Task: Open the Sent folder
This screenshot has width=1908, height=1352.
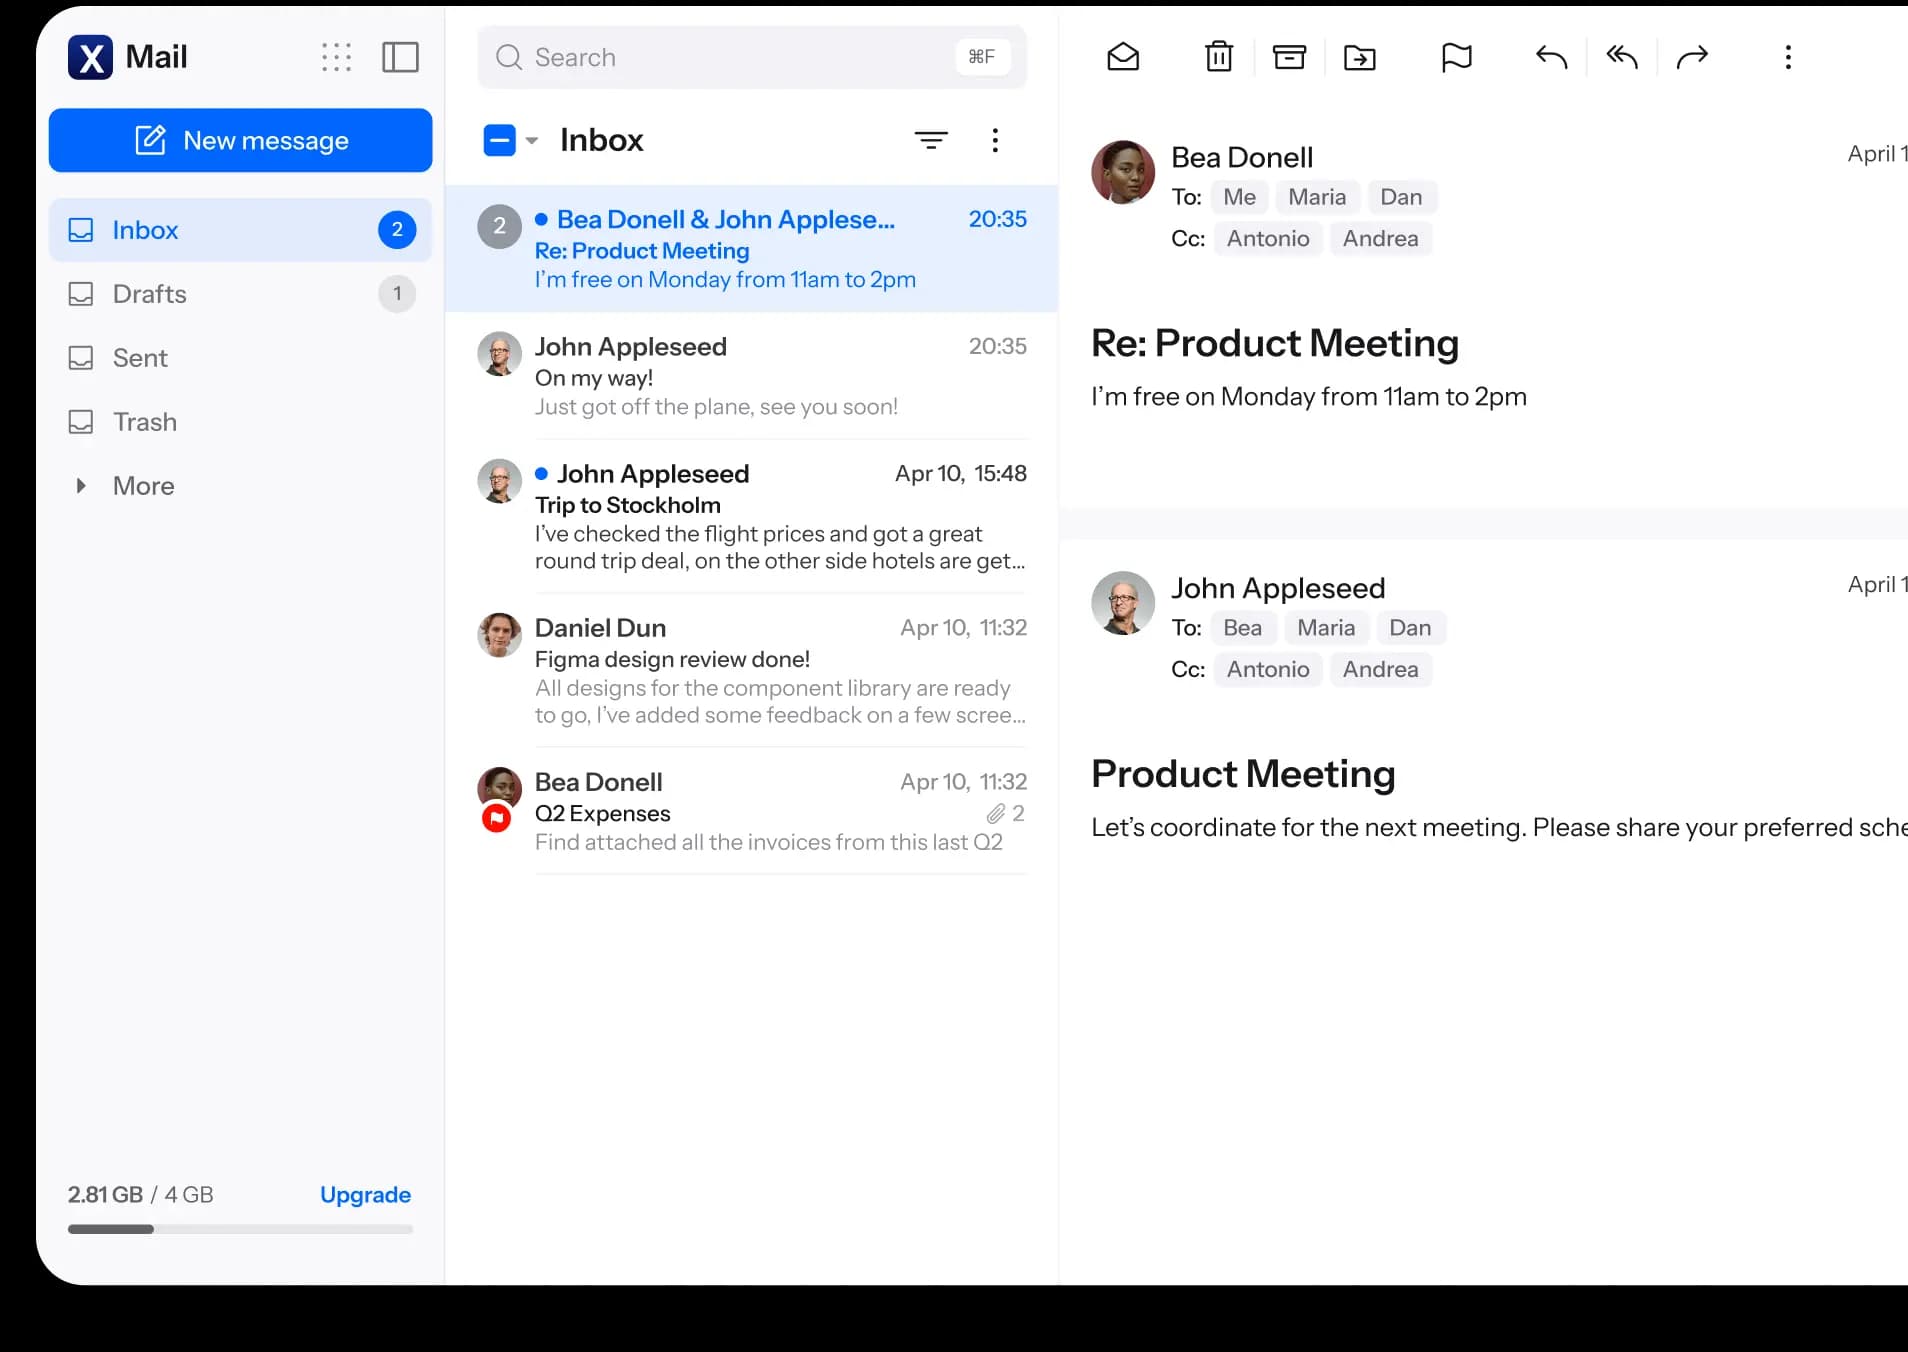Action: [240, 358]
